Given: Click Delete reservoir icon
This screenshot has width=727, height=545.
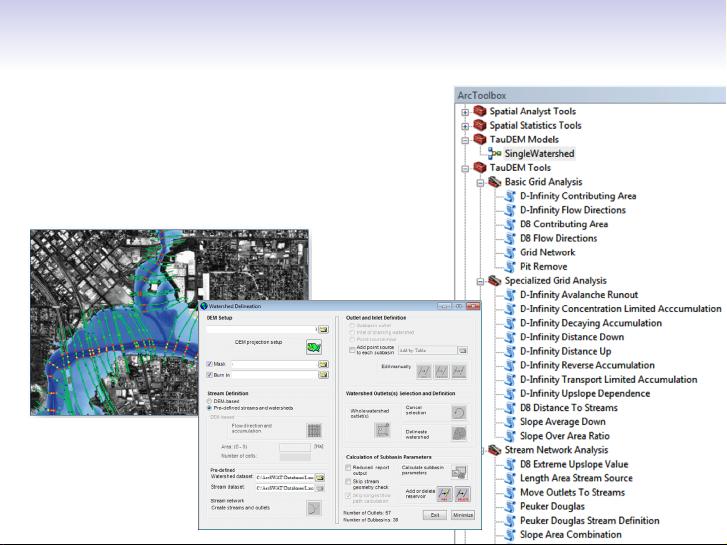Looking at the screenshot, I should click(462, 494).
